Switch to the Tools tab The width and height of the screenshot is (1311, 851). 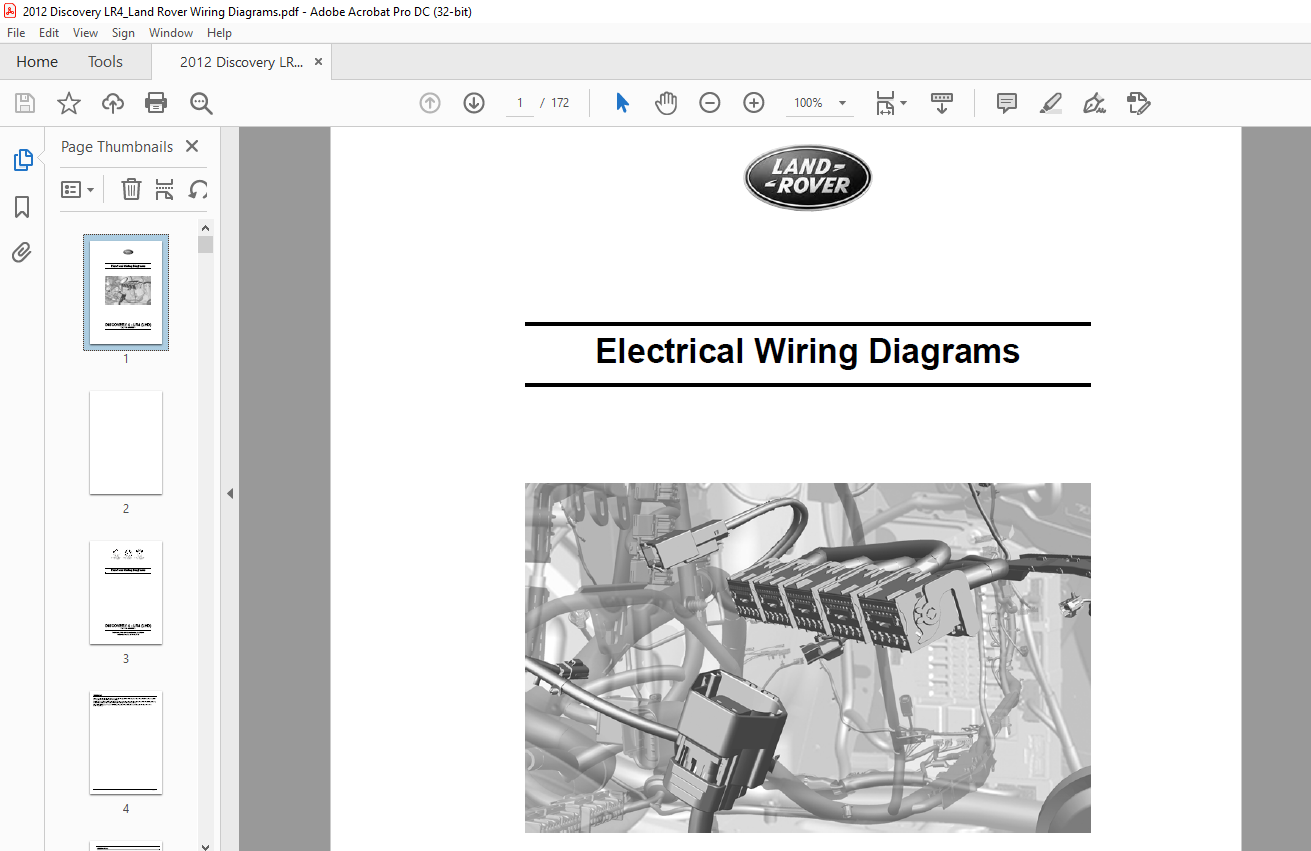105,62
